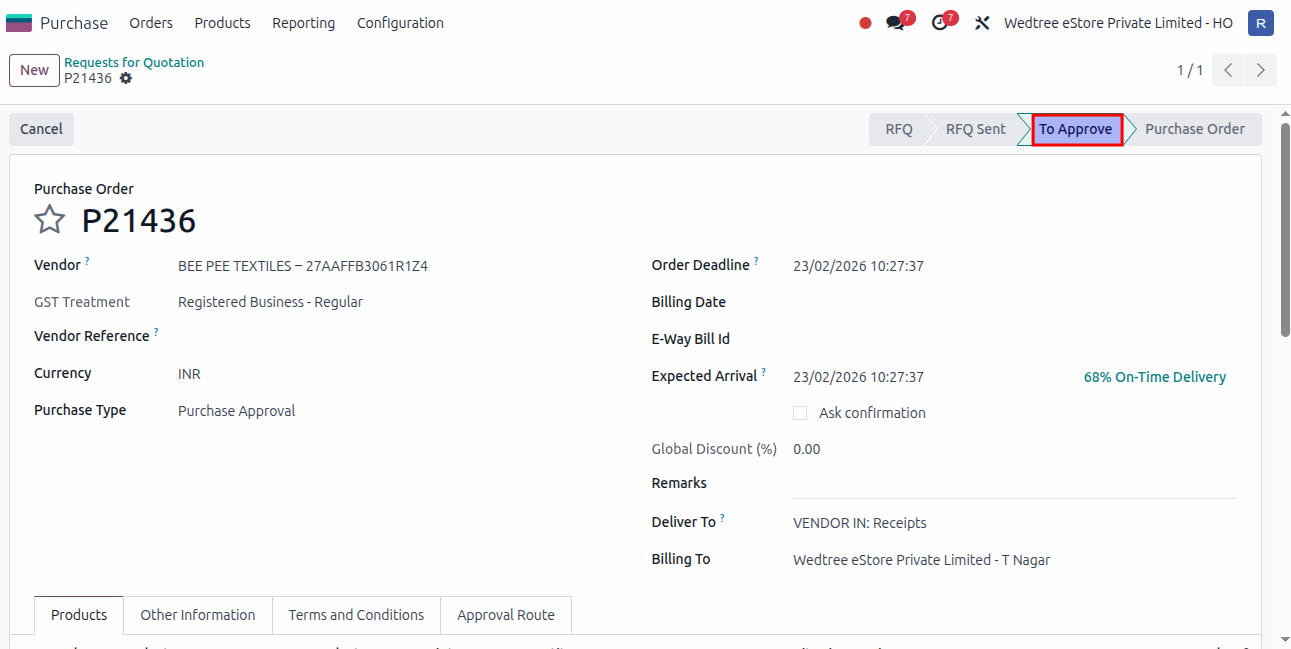Open the activities clock icon
Image resolution: width=1291 pixels, height=649 pixels.
tap(939, 23)
